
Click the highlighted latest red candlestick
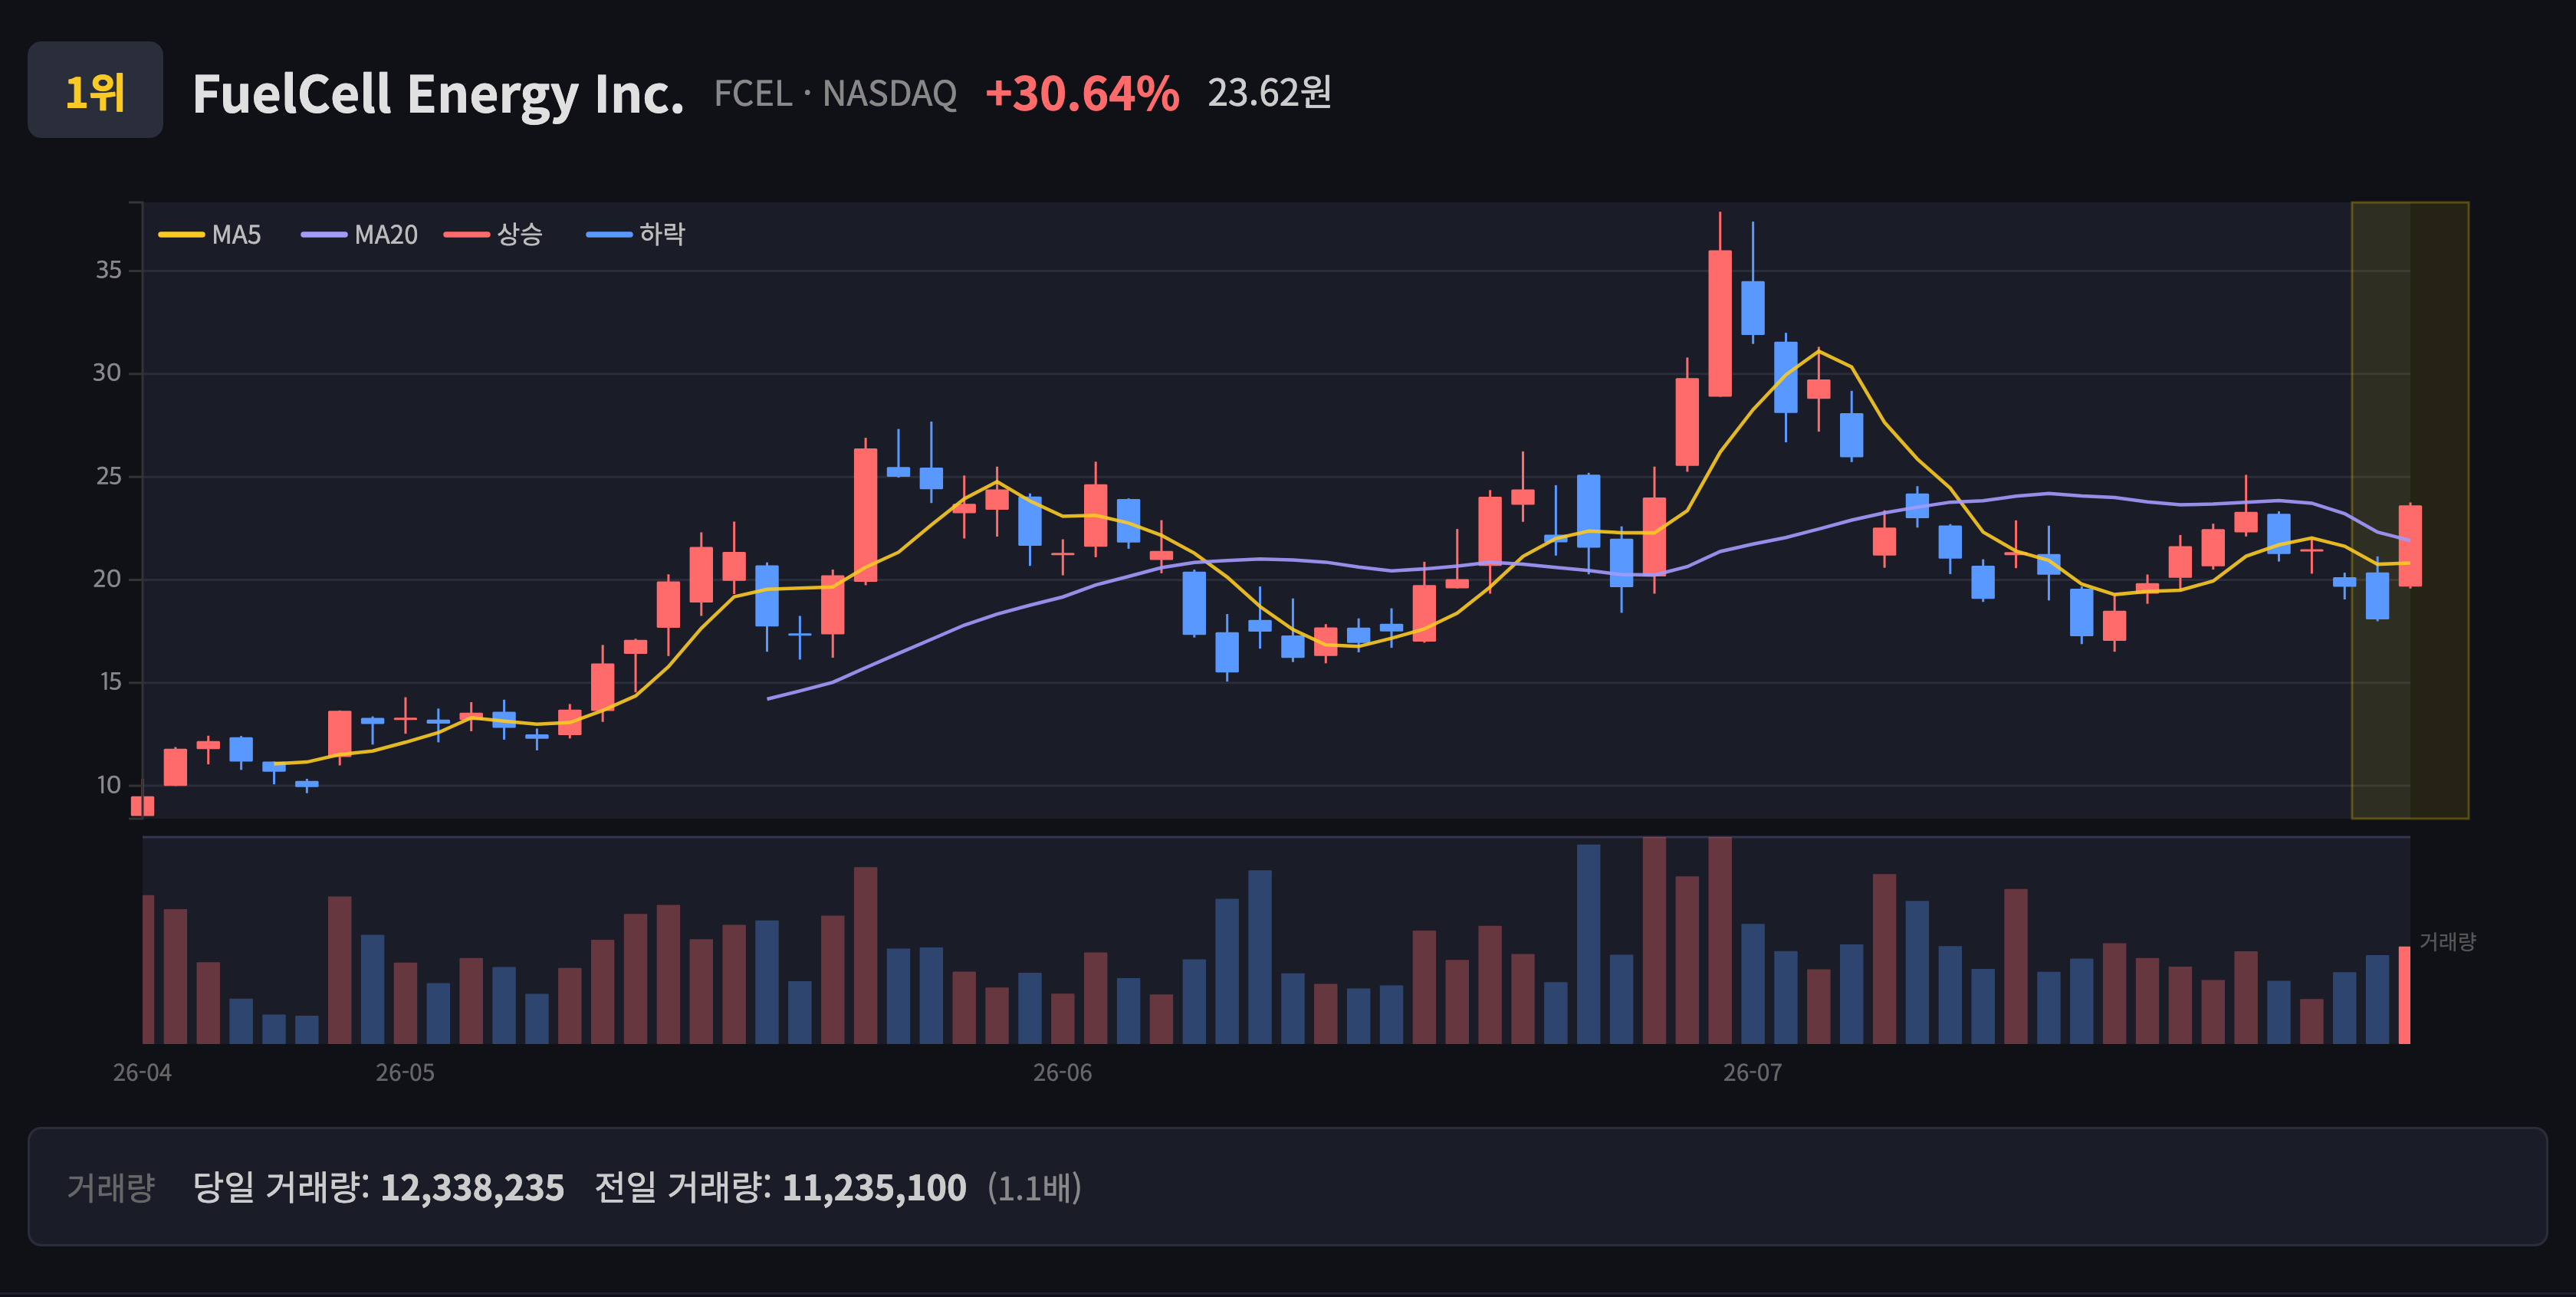click(2410, 546)
